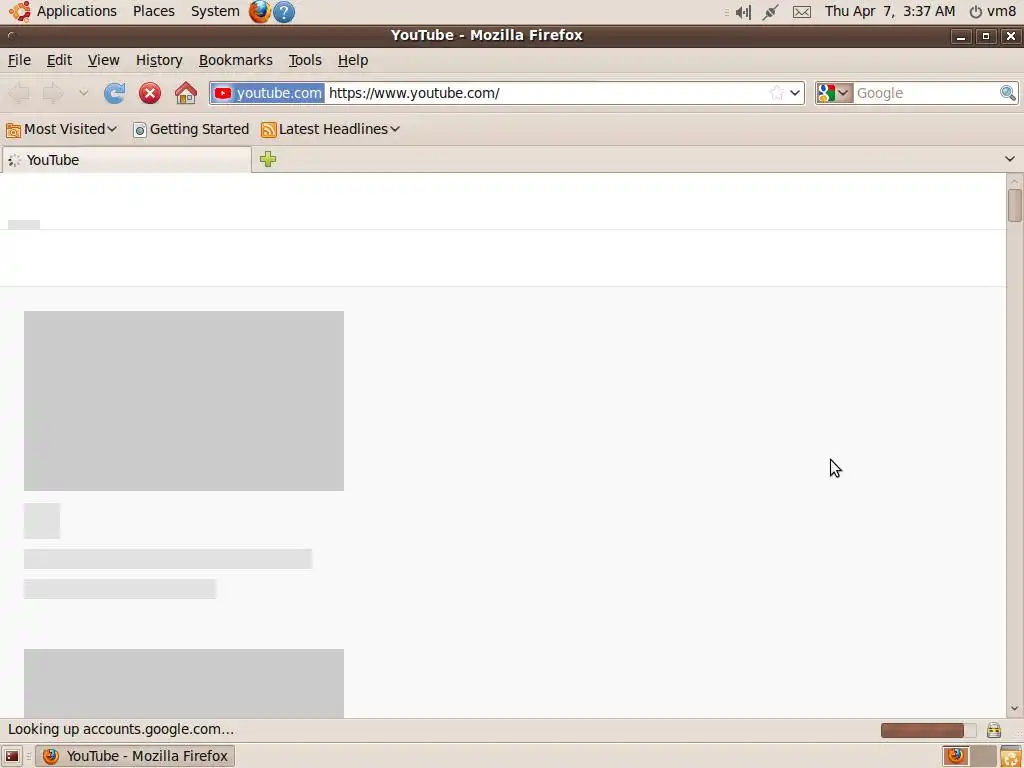Click the square channel avatar placeholder
Screen dimensions: 1024x768
coord(42,520)
